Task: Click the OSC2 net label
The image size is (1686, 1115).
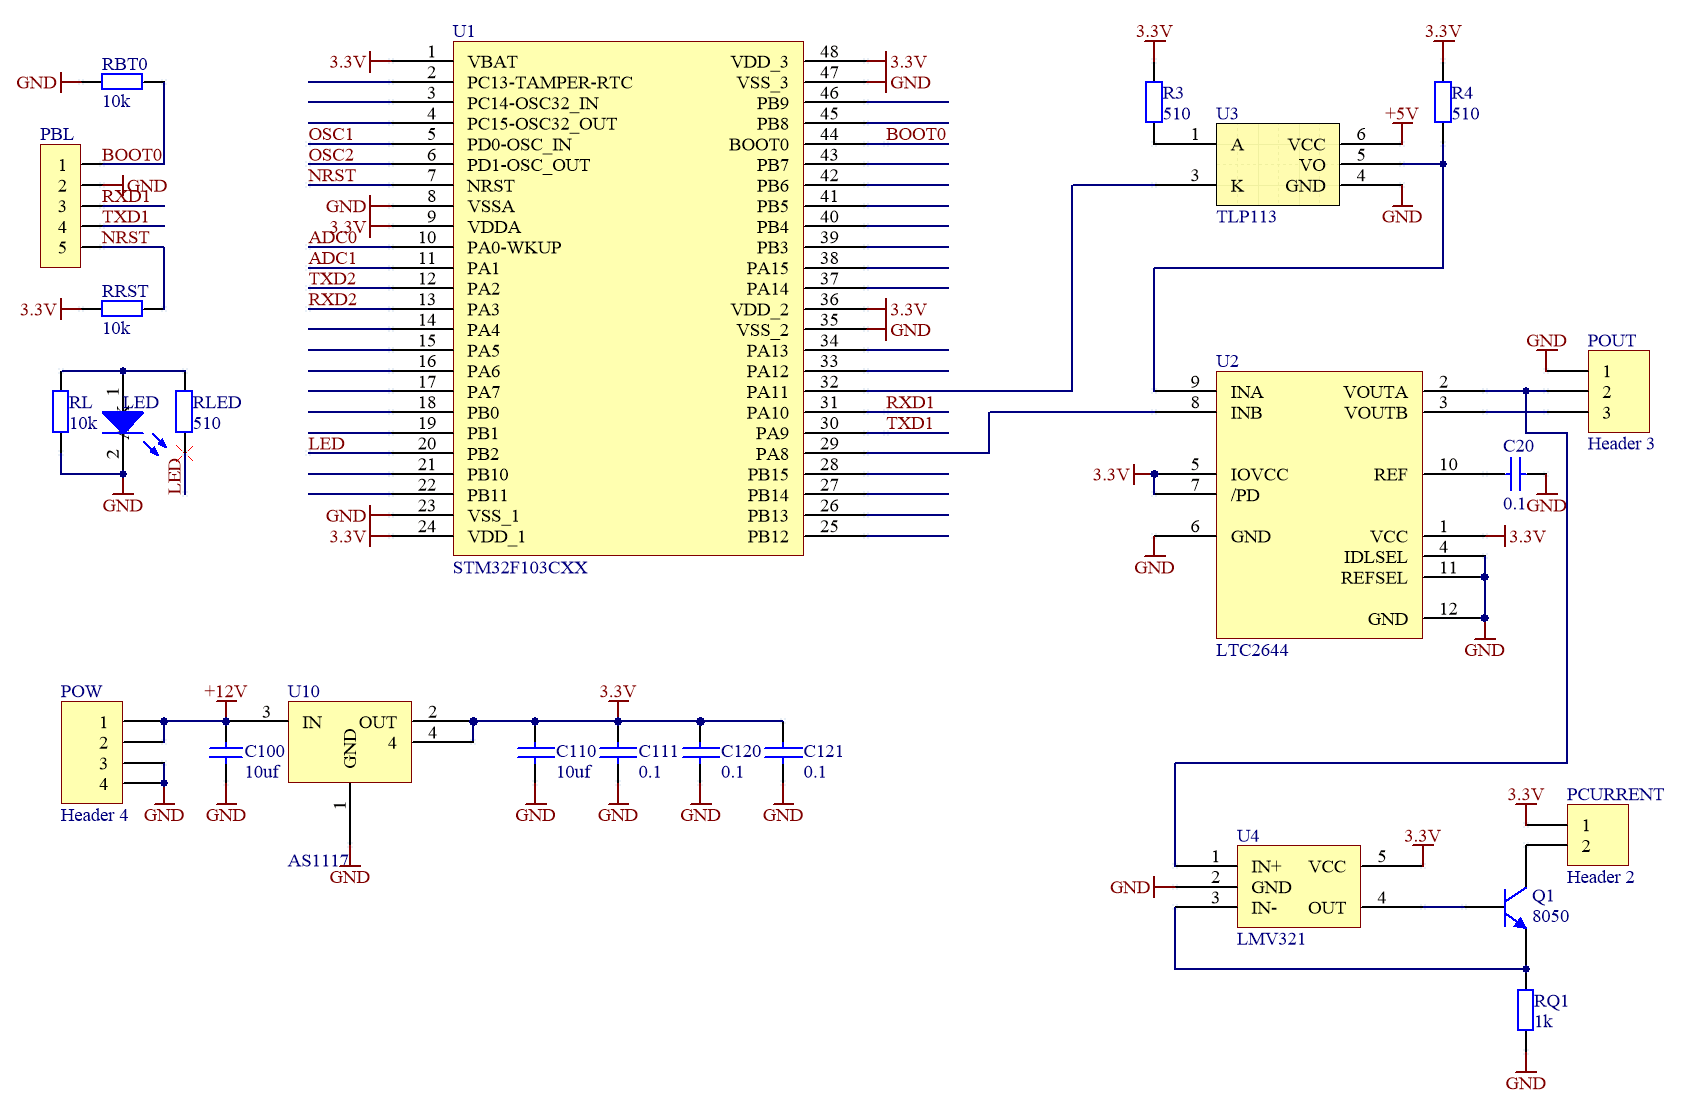Action: [x=331, y=155]
